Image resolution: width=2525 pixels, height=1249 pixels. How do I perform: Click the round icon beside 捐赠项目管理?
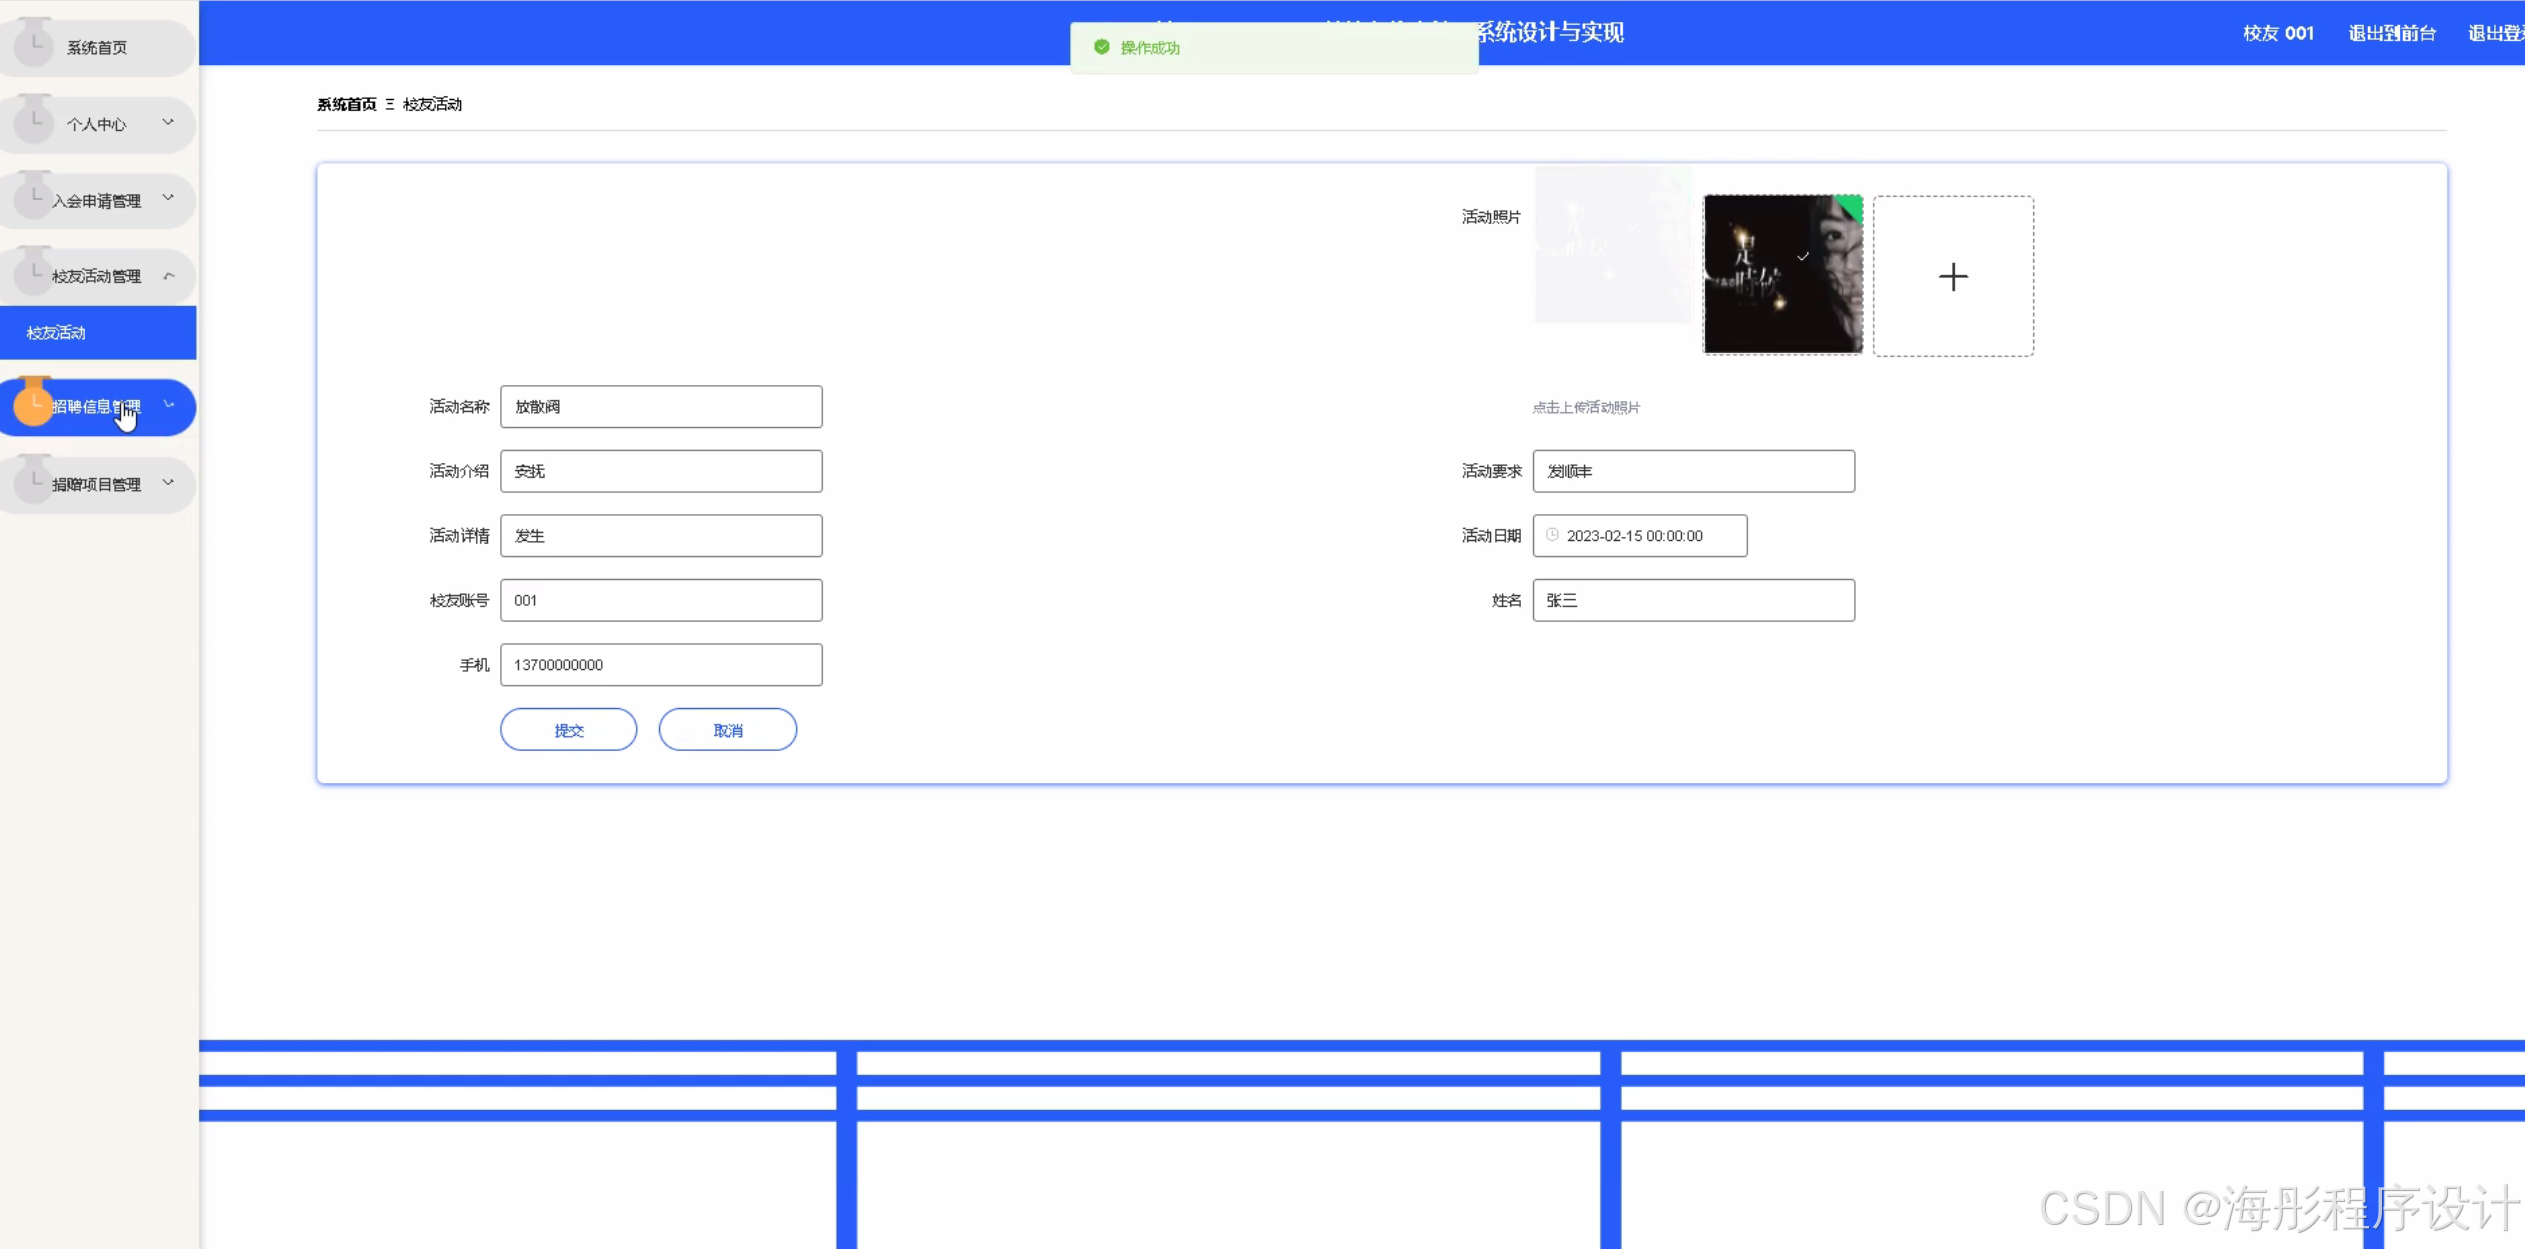[33, 483]
